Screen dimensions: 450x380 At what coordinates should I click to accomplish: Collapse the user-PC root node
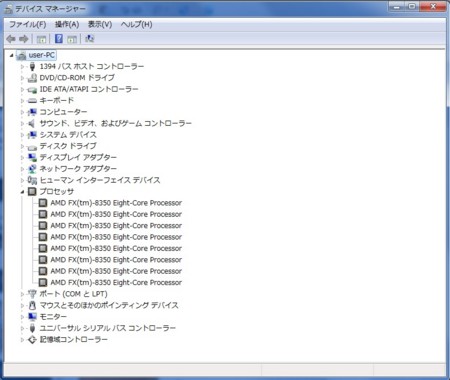[x=12, y=55]
